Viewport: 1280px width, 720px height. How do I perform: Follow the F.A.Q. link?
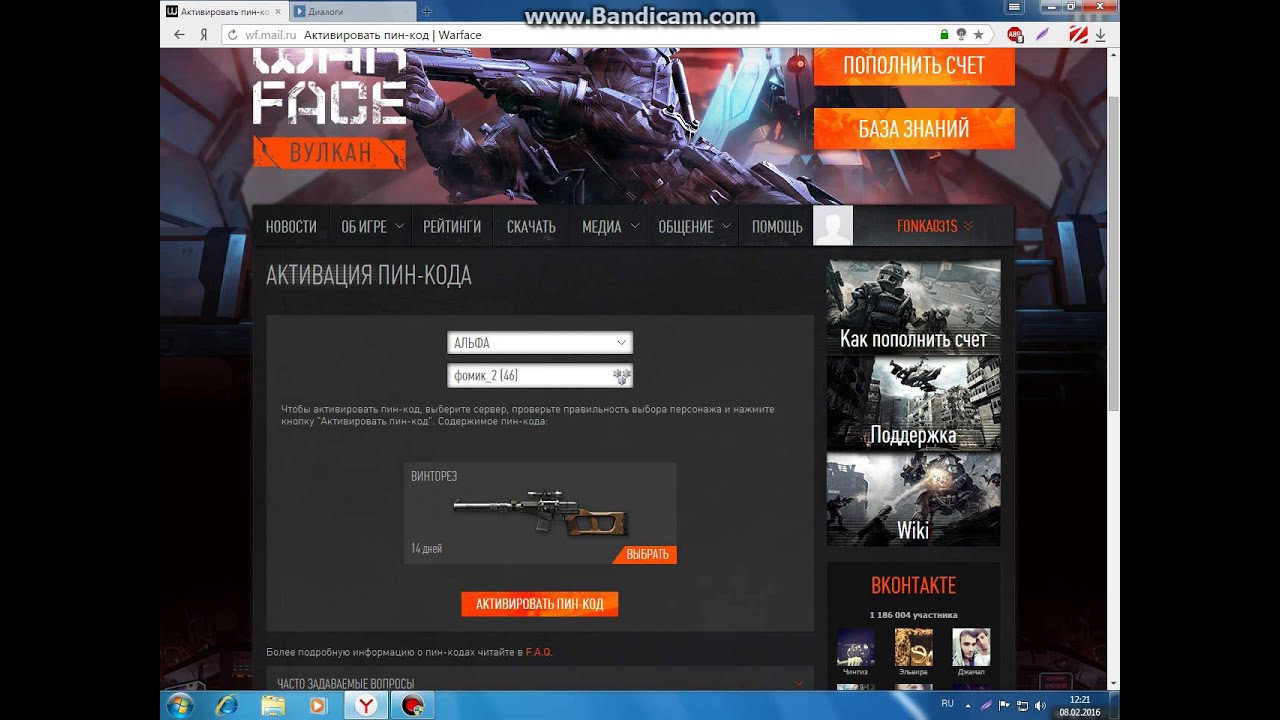point(539,652)
